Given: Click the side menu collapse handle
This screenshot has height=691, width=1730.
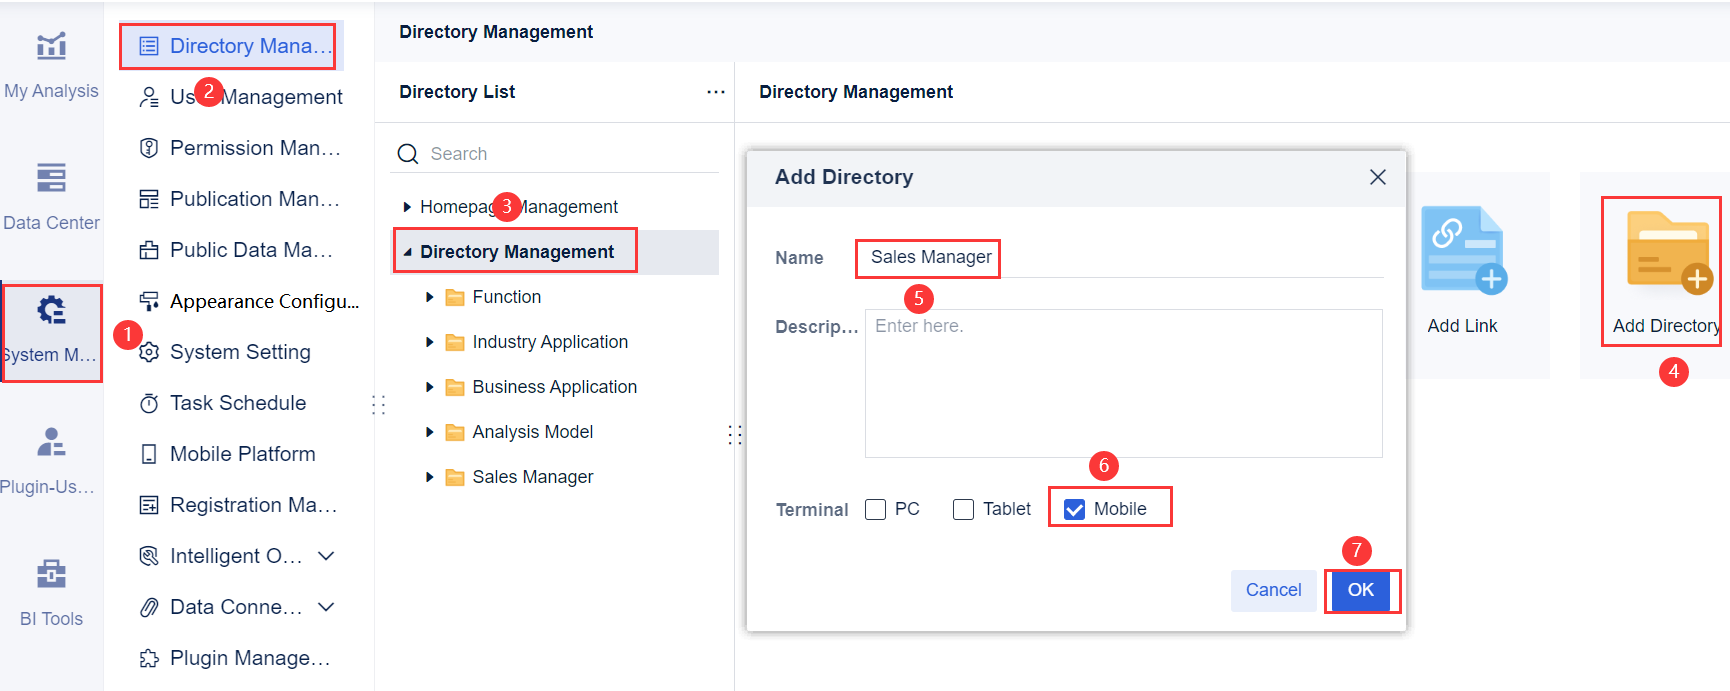Looking at the screenshot, I should (379, 404).
